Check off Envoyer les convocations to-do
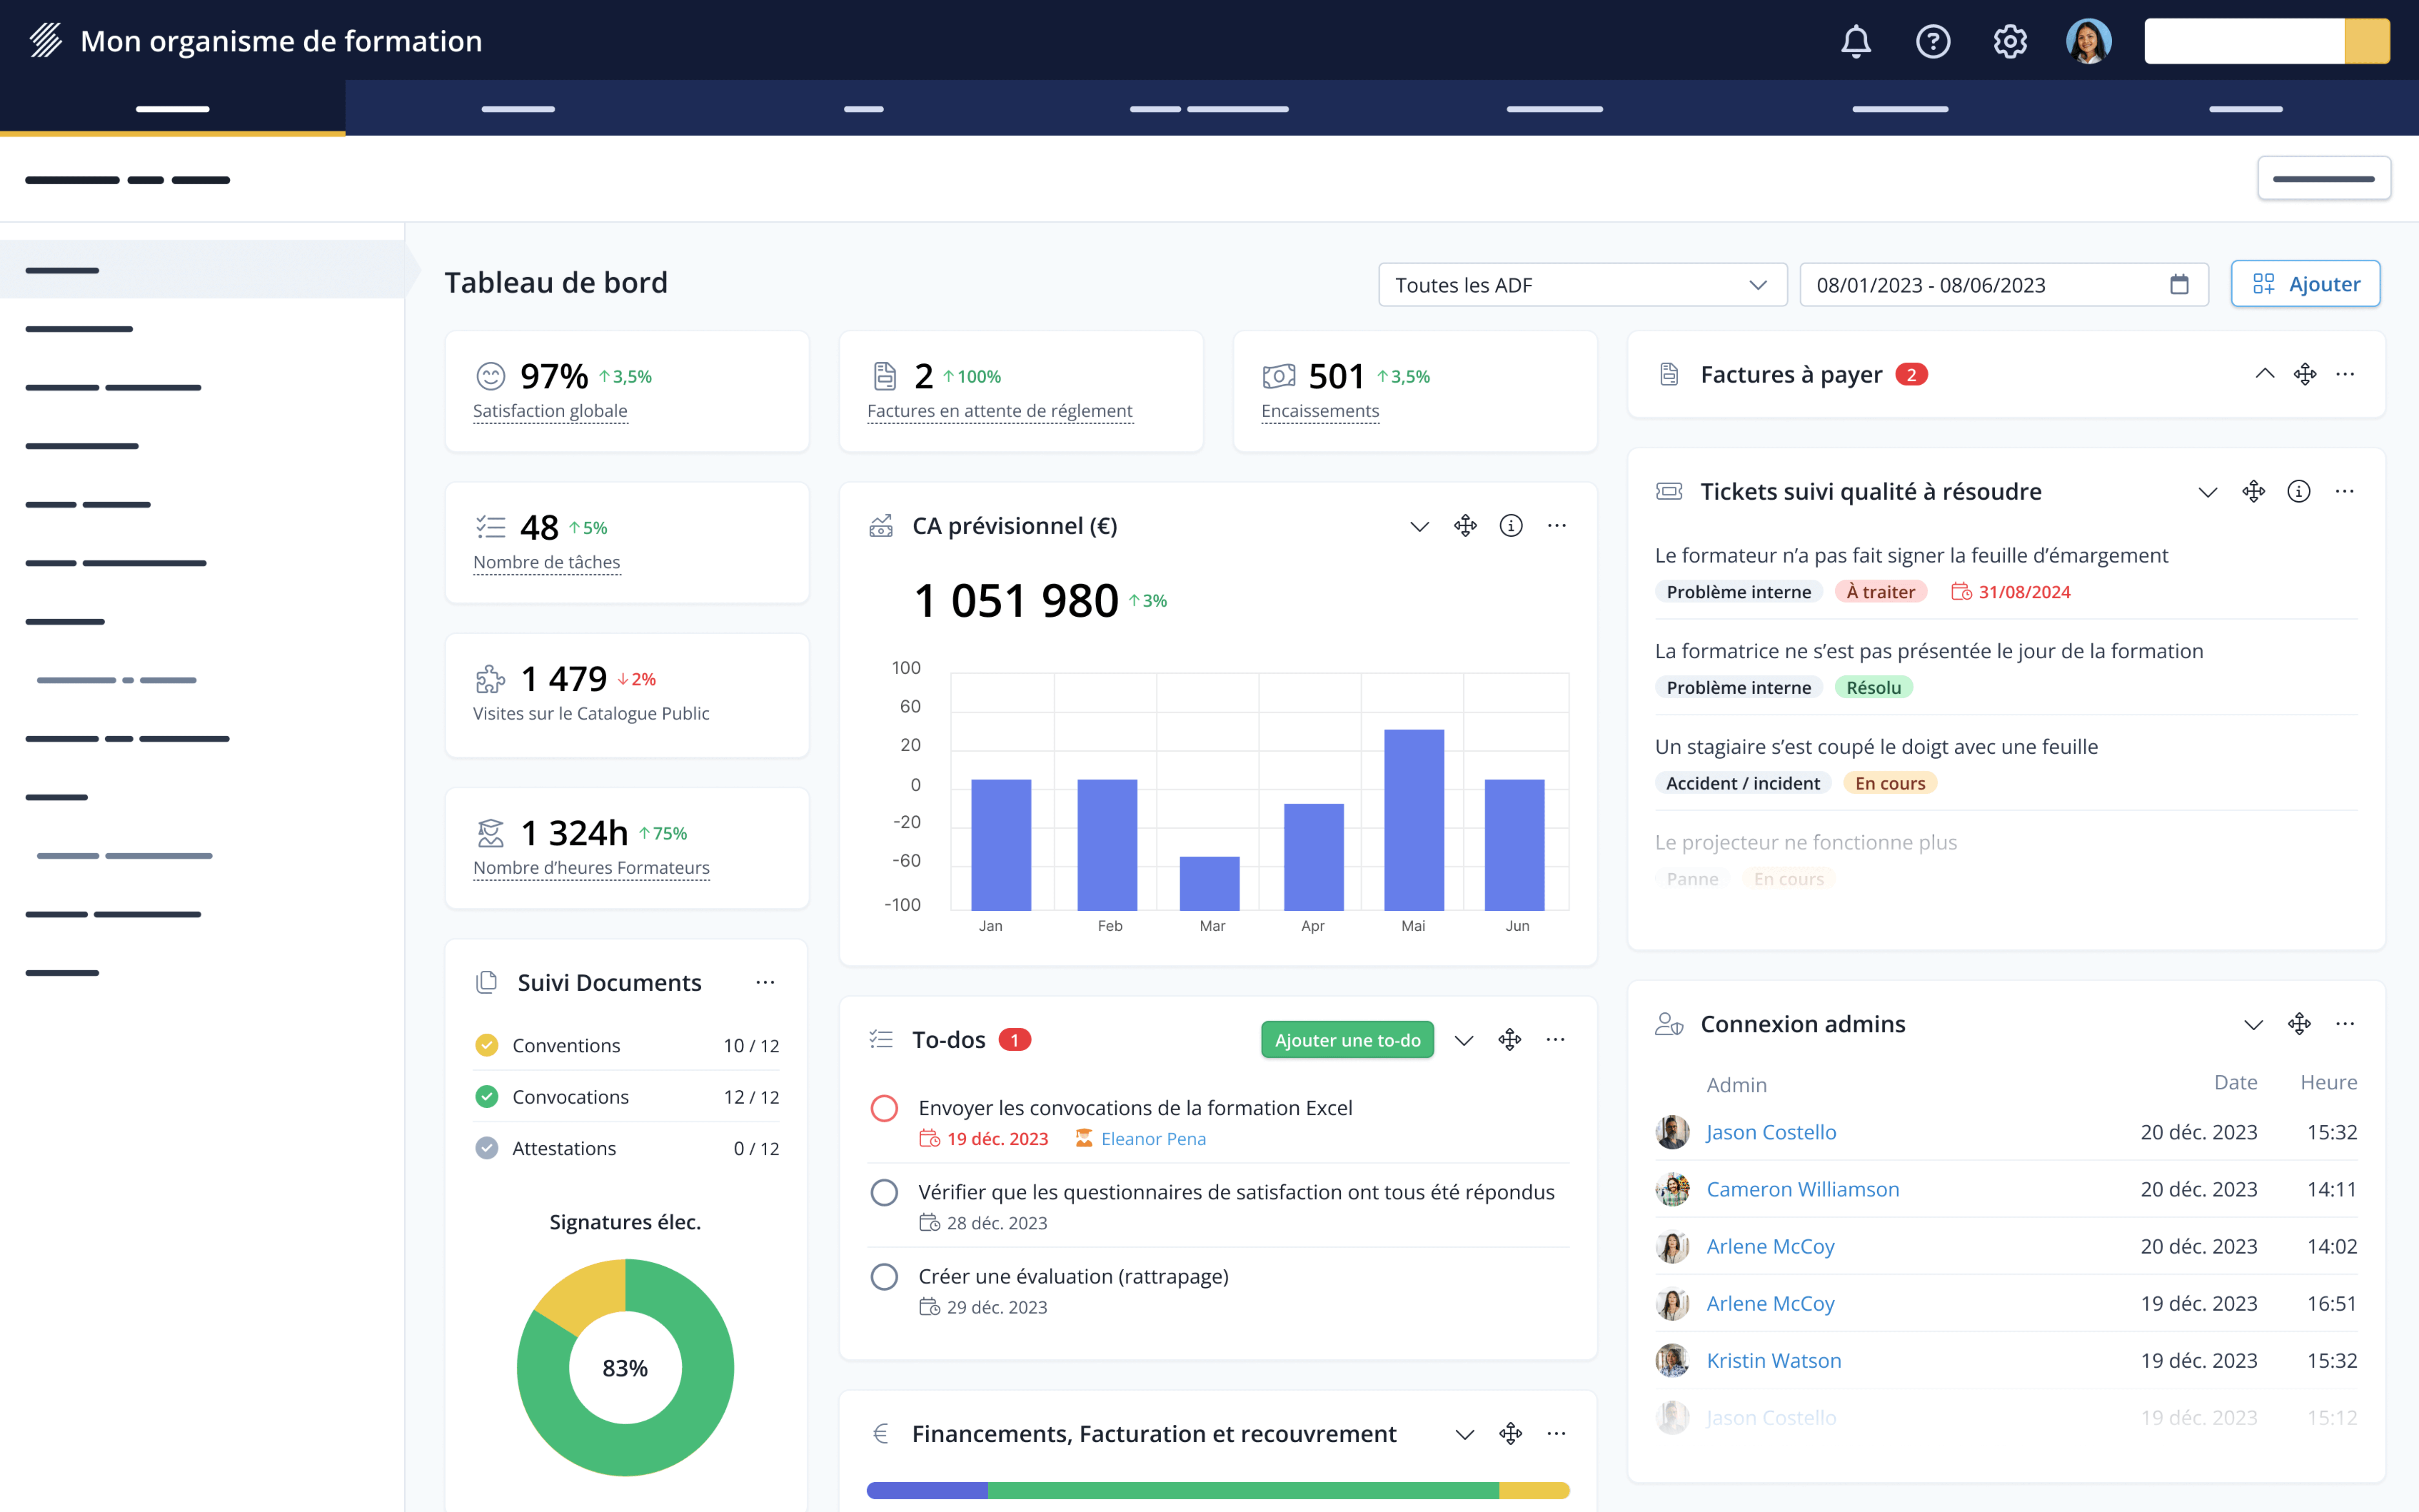This screenshot has width=2419, height=1512. (884, 1108)
